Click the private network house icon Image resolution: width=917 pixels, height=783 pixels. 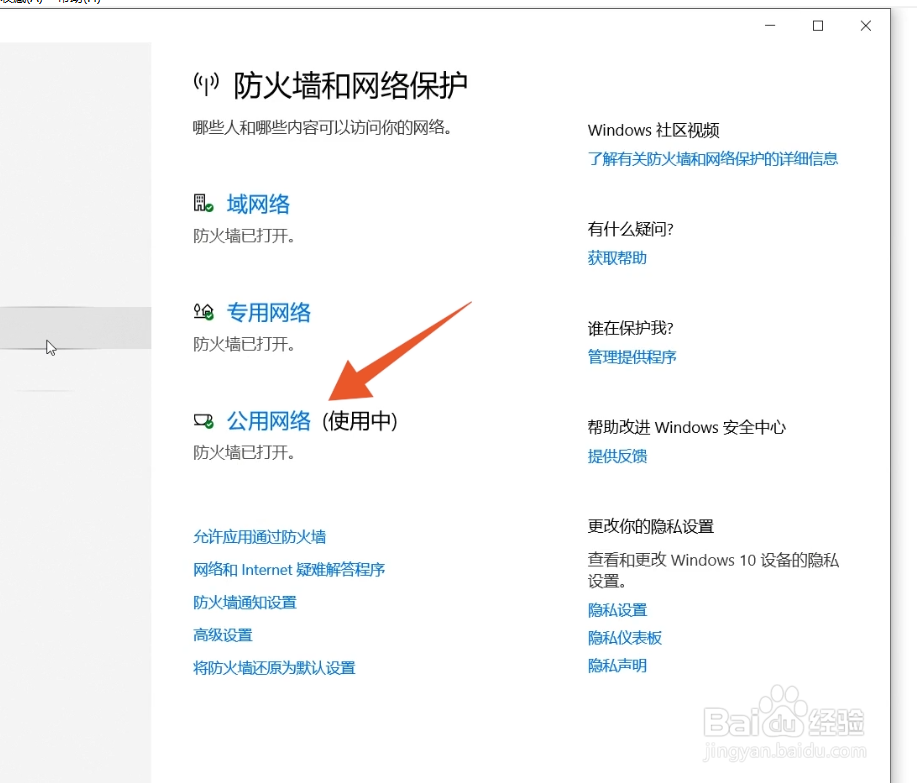point(203,311)
